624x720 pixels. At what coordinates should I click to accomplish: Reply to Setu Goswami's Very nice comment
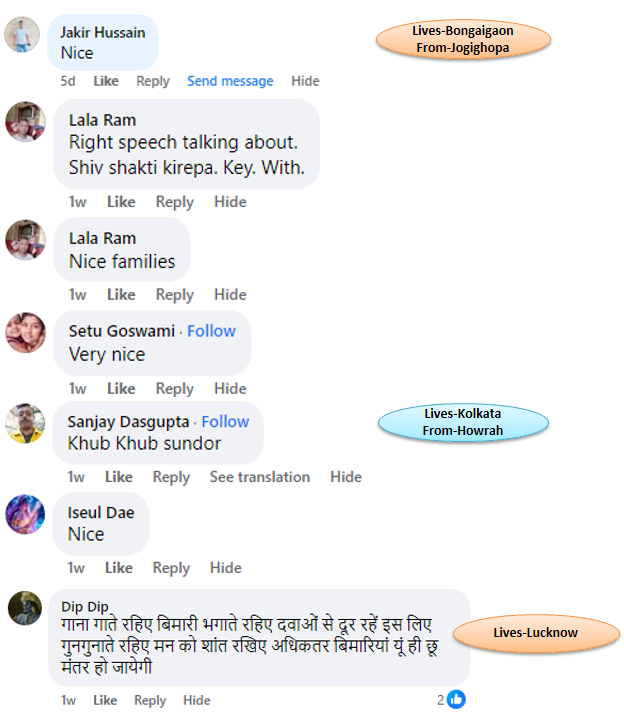click(174, 388)
